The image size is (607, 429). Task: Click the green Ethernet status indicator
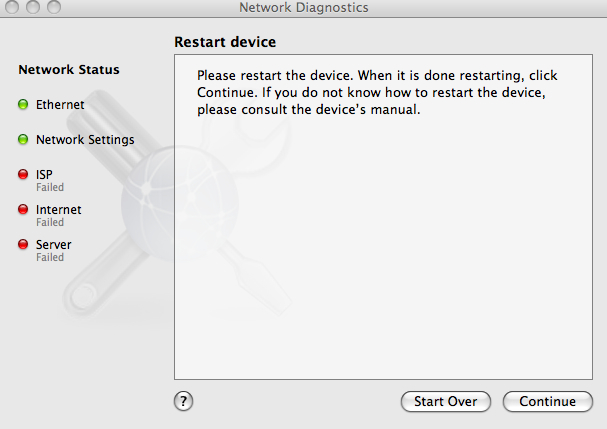pyautogui.click(x=23, y=104)
